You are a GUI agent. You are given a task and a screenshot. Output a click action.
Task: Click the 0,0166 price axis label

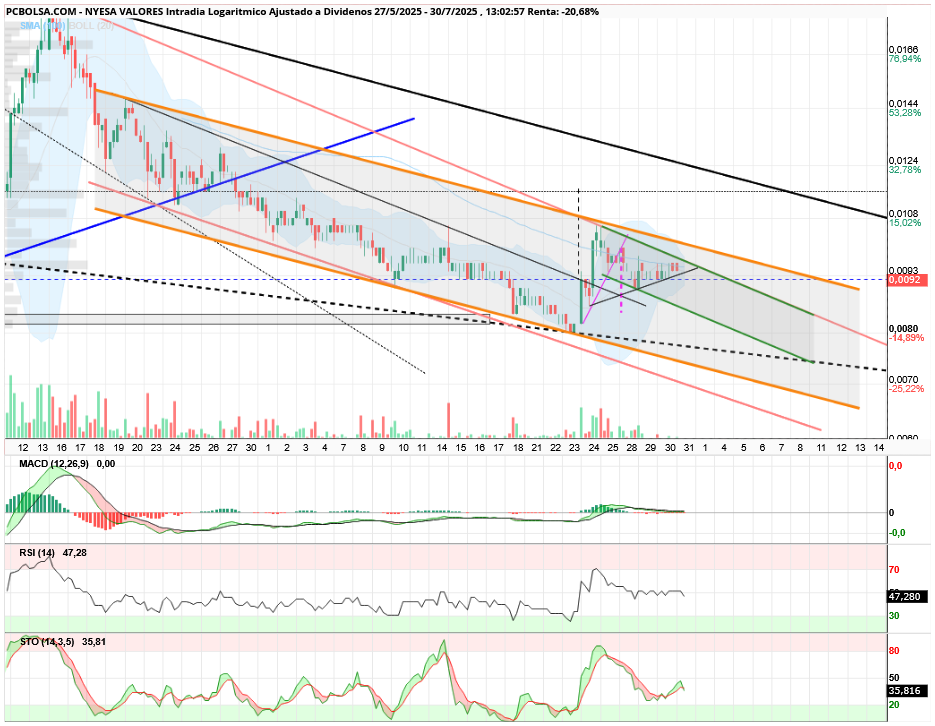point(903,49)
